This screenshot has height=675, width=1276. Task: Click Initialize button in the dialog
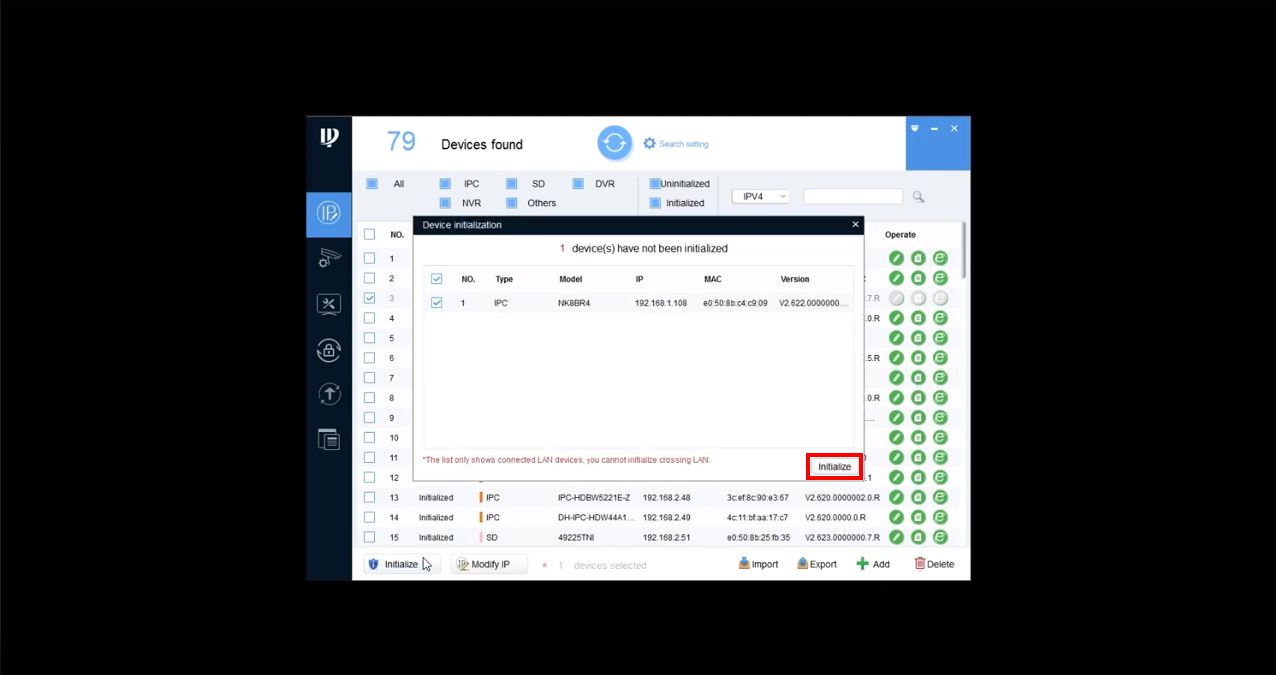(x=834, y=467)
